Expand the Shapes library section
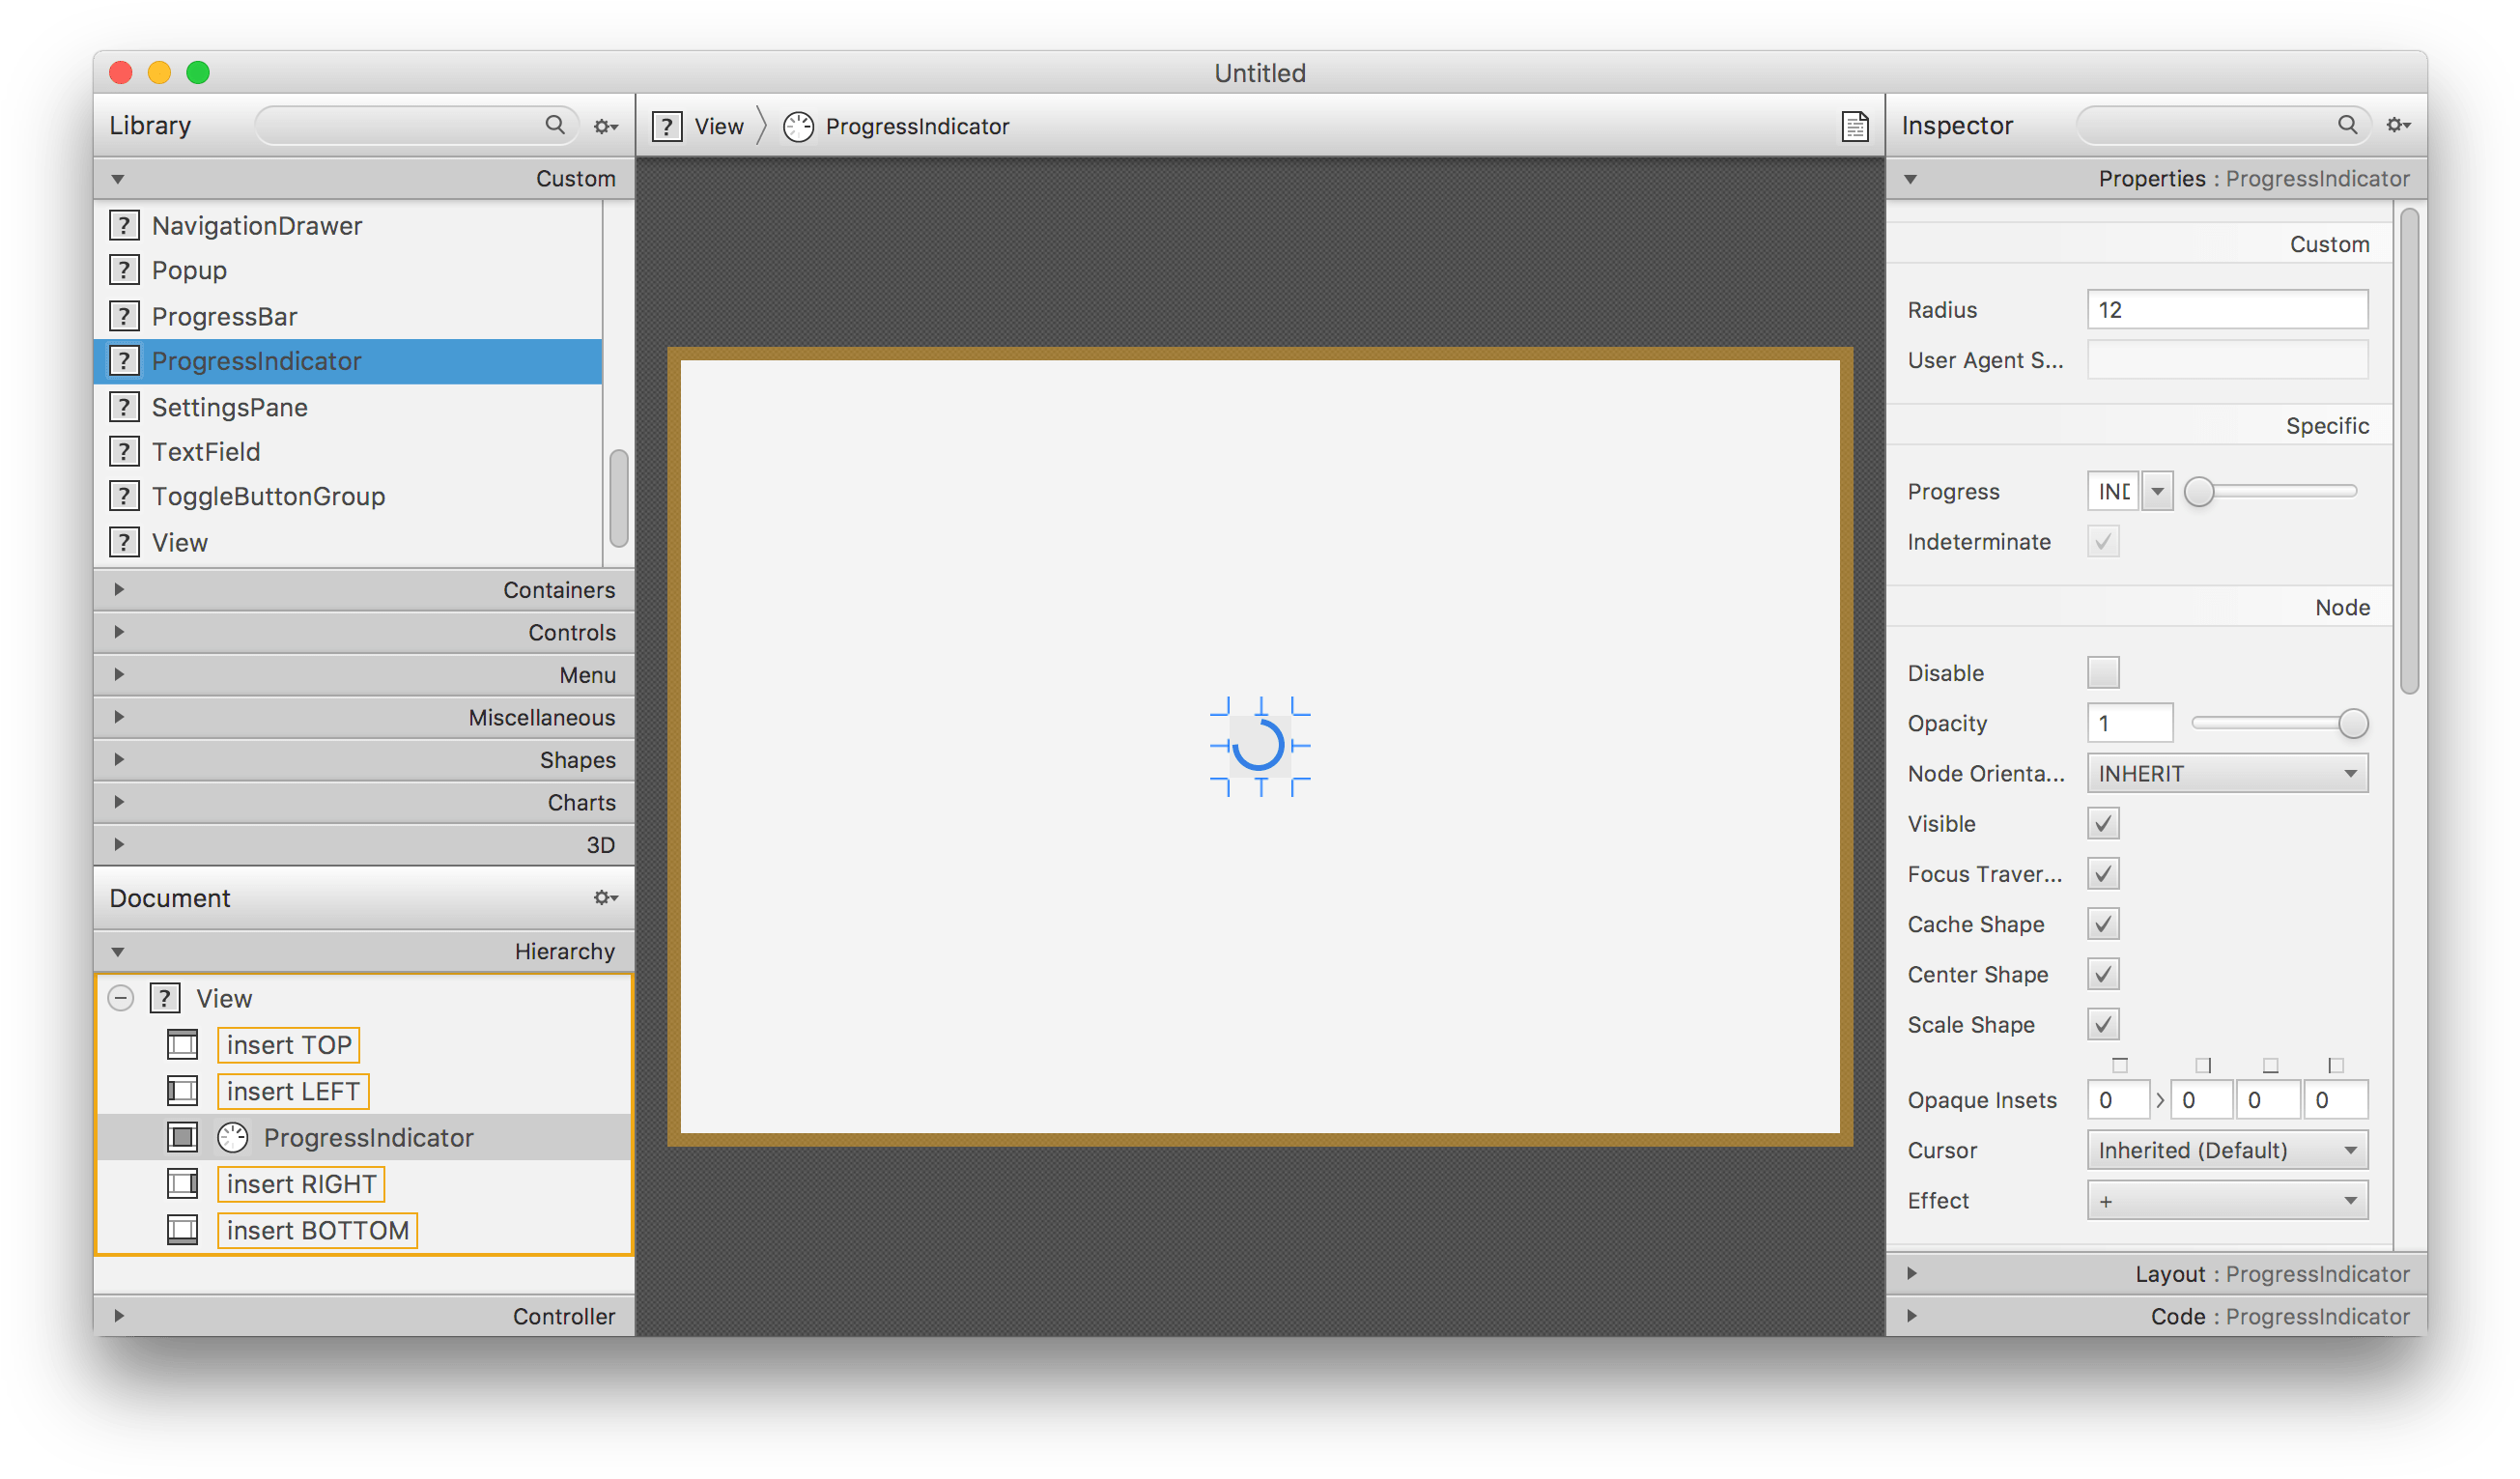 pos(118,759)
